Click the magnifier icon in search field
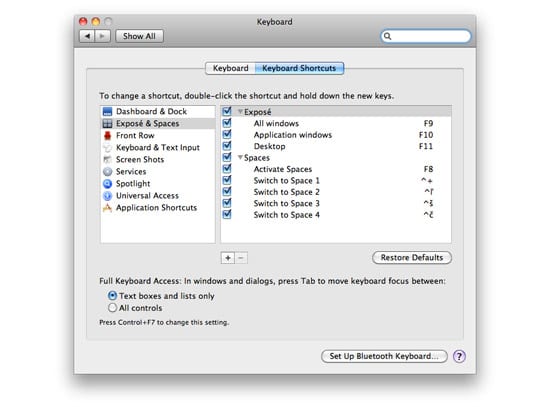This screenshot has width=550, height=407. click(387, 36)
